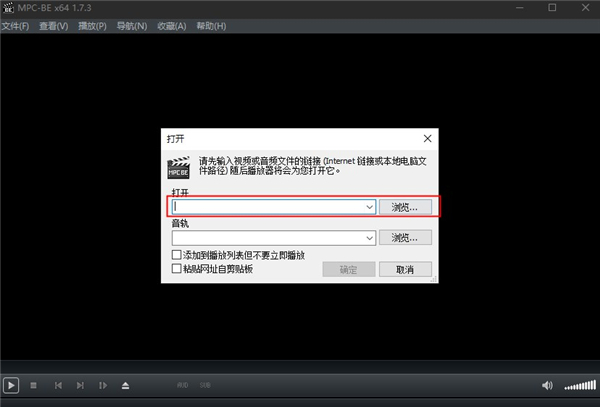Screen dimensions: 600x407
Task: Select the SUB subtitle track icon
Action: 205,385
